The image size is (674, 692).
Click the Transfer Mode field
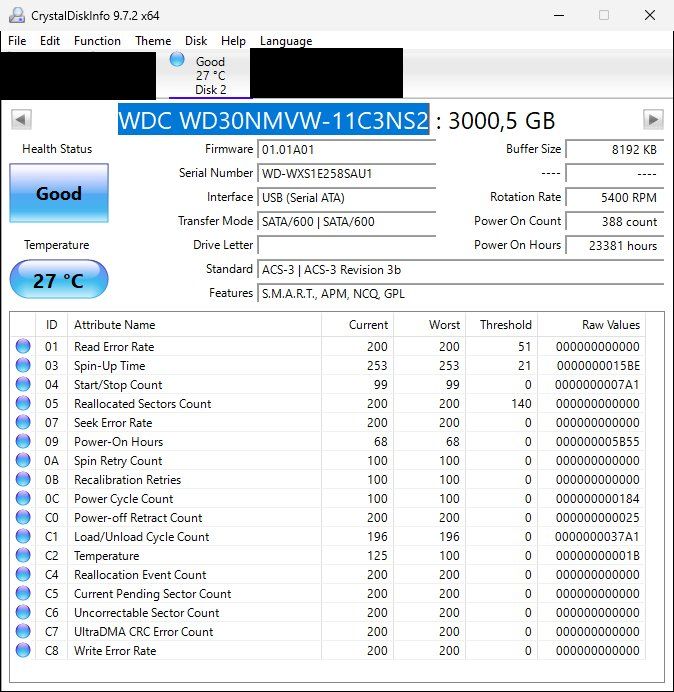pyautogui.click(x=346, y=222)
